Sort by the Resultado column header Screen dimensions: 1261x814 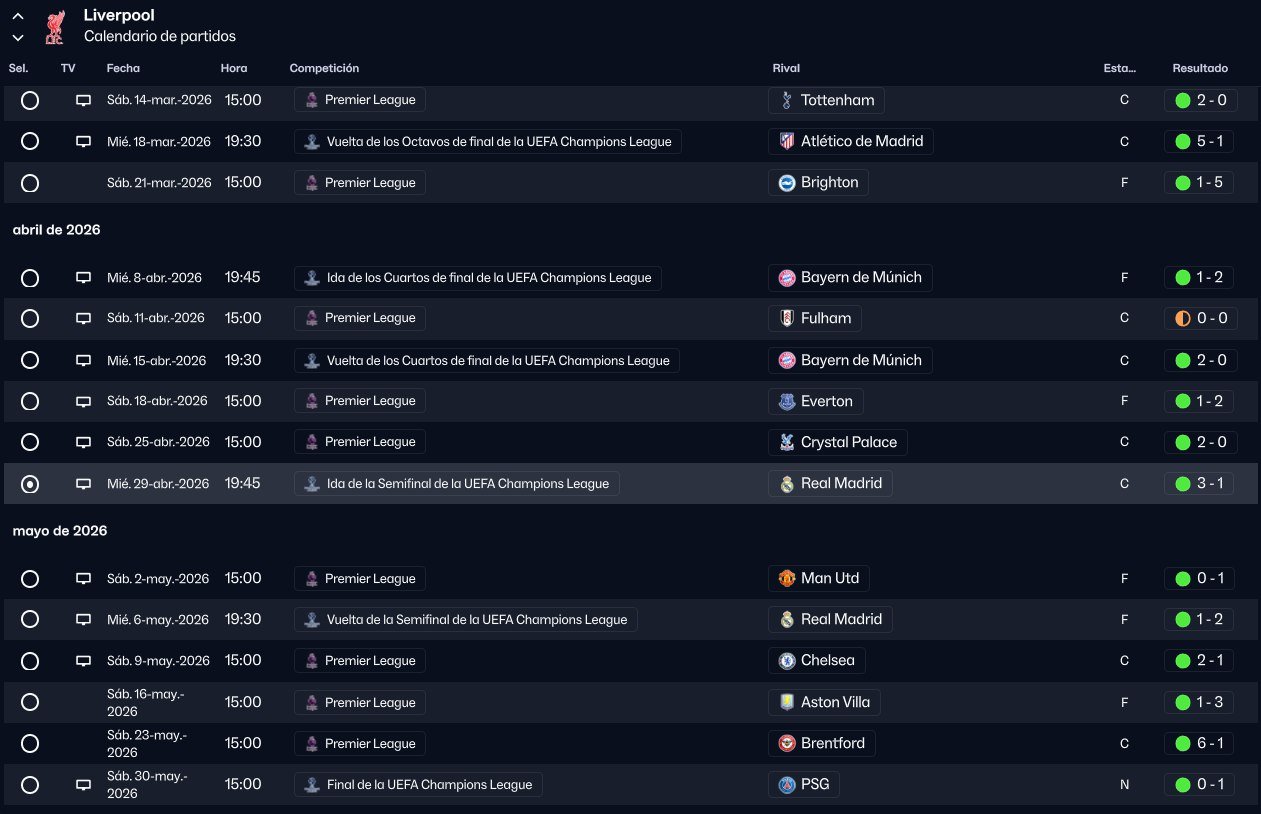point(1200,68)
